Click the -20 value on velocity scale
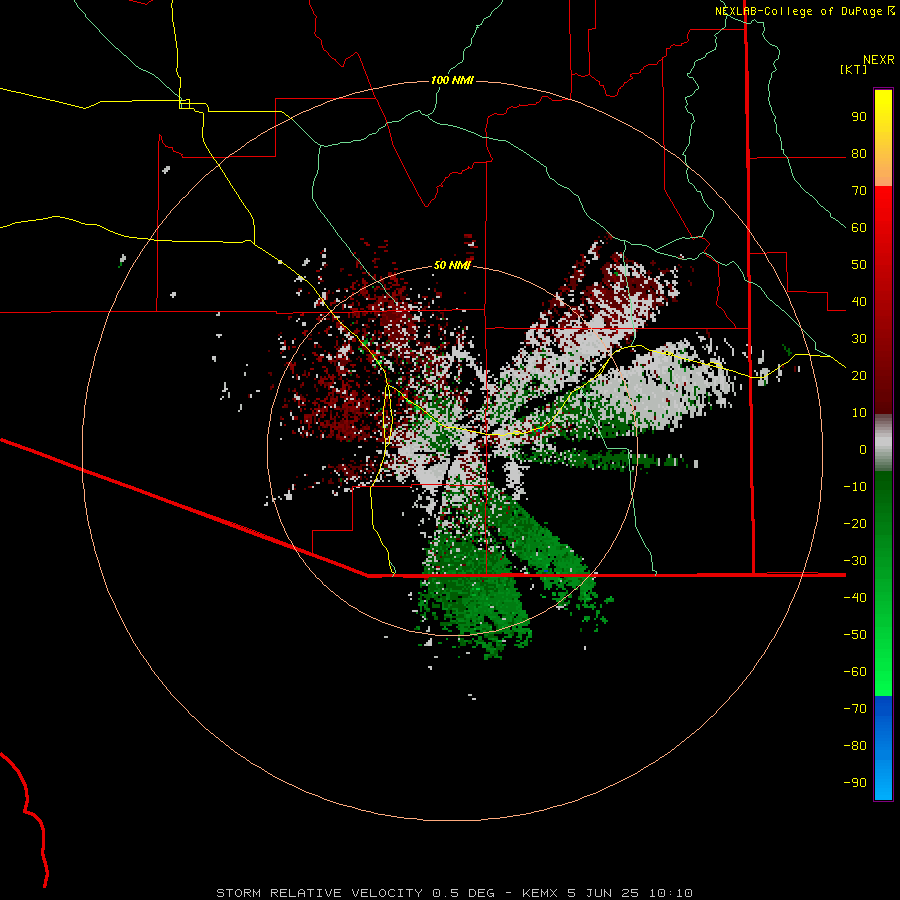This screenshot has width=900, height=900. coord(855,524)
